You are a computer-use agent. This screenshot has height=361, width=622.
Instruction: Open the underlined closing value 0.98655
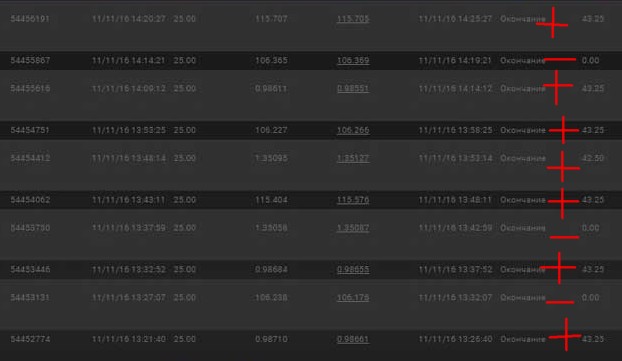tap(353, 270)
